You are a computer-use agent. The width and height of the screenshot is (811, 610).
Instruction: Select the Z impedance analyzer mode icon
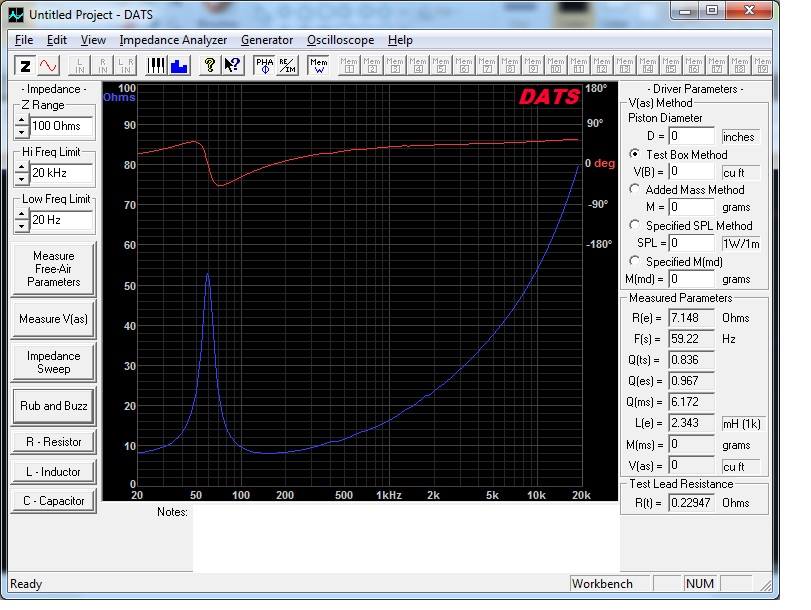(25, 66)
